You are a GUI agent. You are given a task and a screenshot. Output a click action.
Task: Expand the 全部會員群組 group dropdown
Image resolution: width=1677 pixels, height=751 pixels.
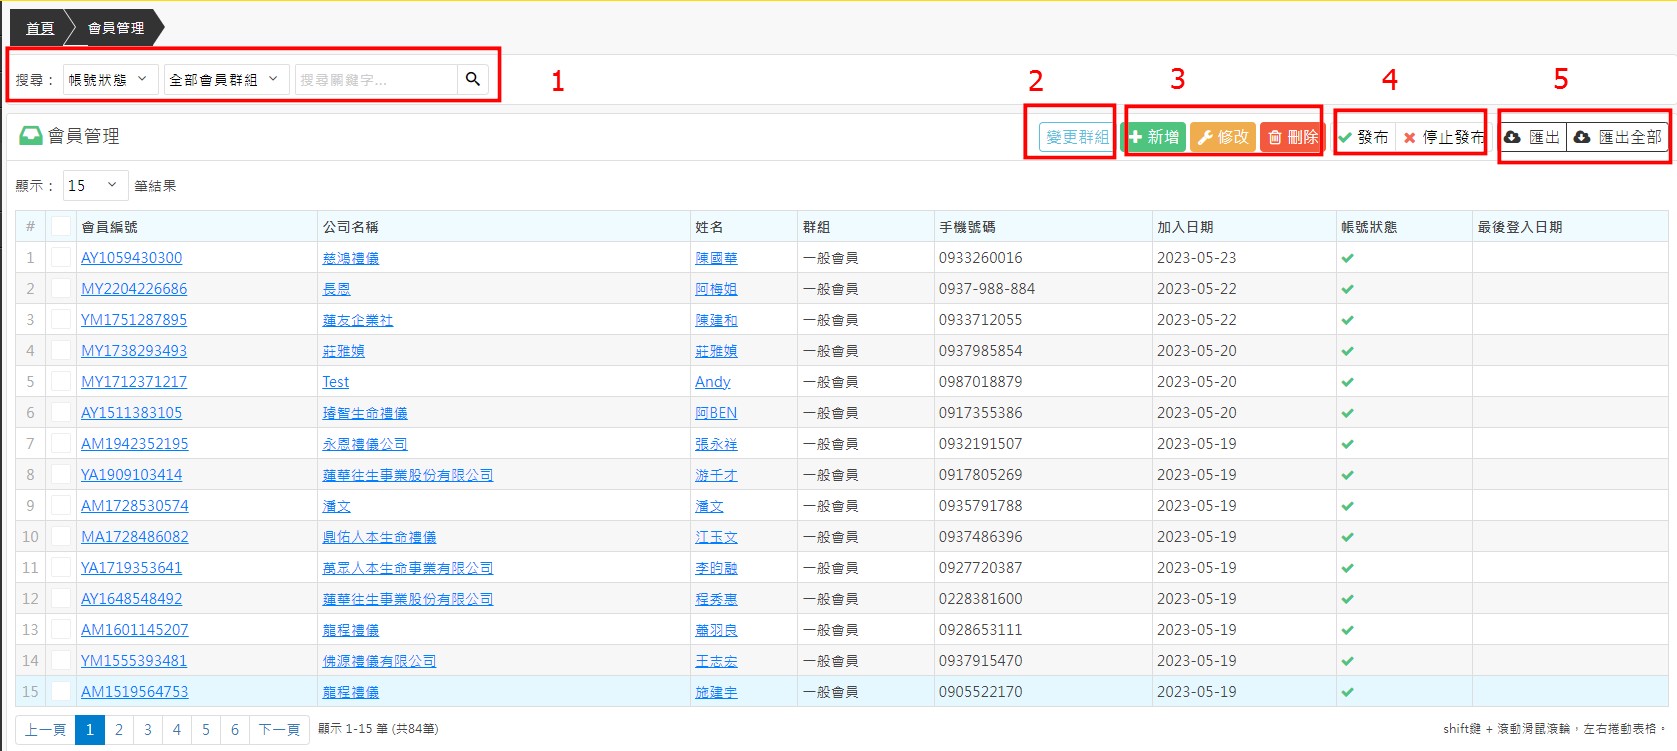tap(225, 79)
